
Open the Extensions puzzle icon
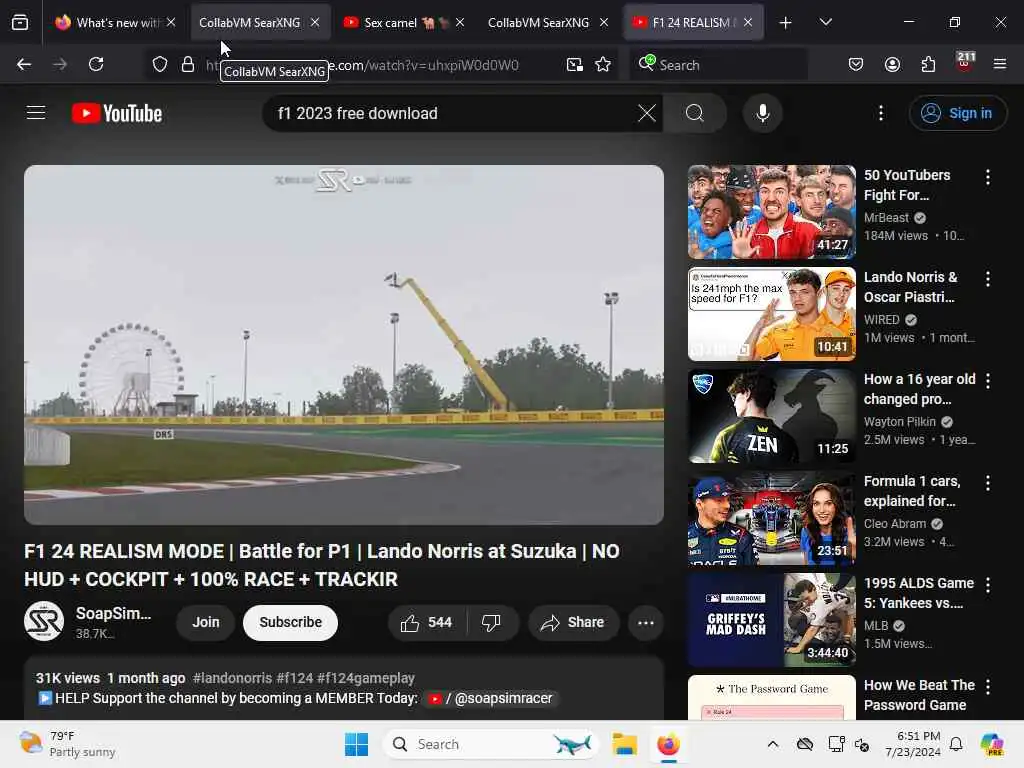coord(928,64)
